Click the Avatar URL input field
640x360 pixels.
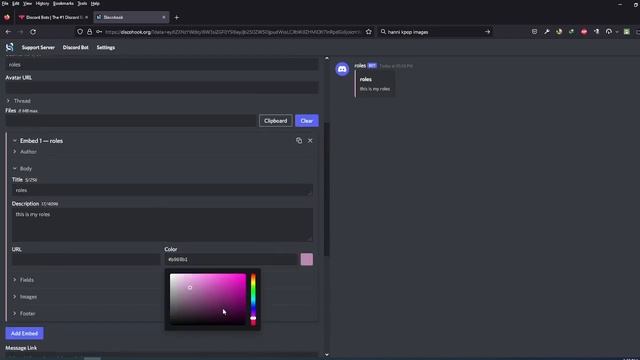pos(162,87)
